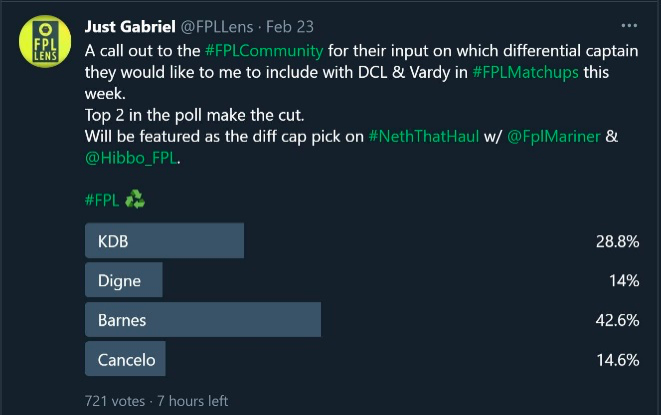
Task: Click the recycling emoji after #FPL
Action: (135, 199)
